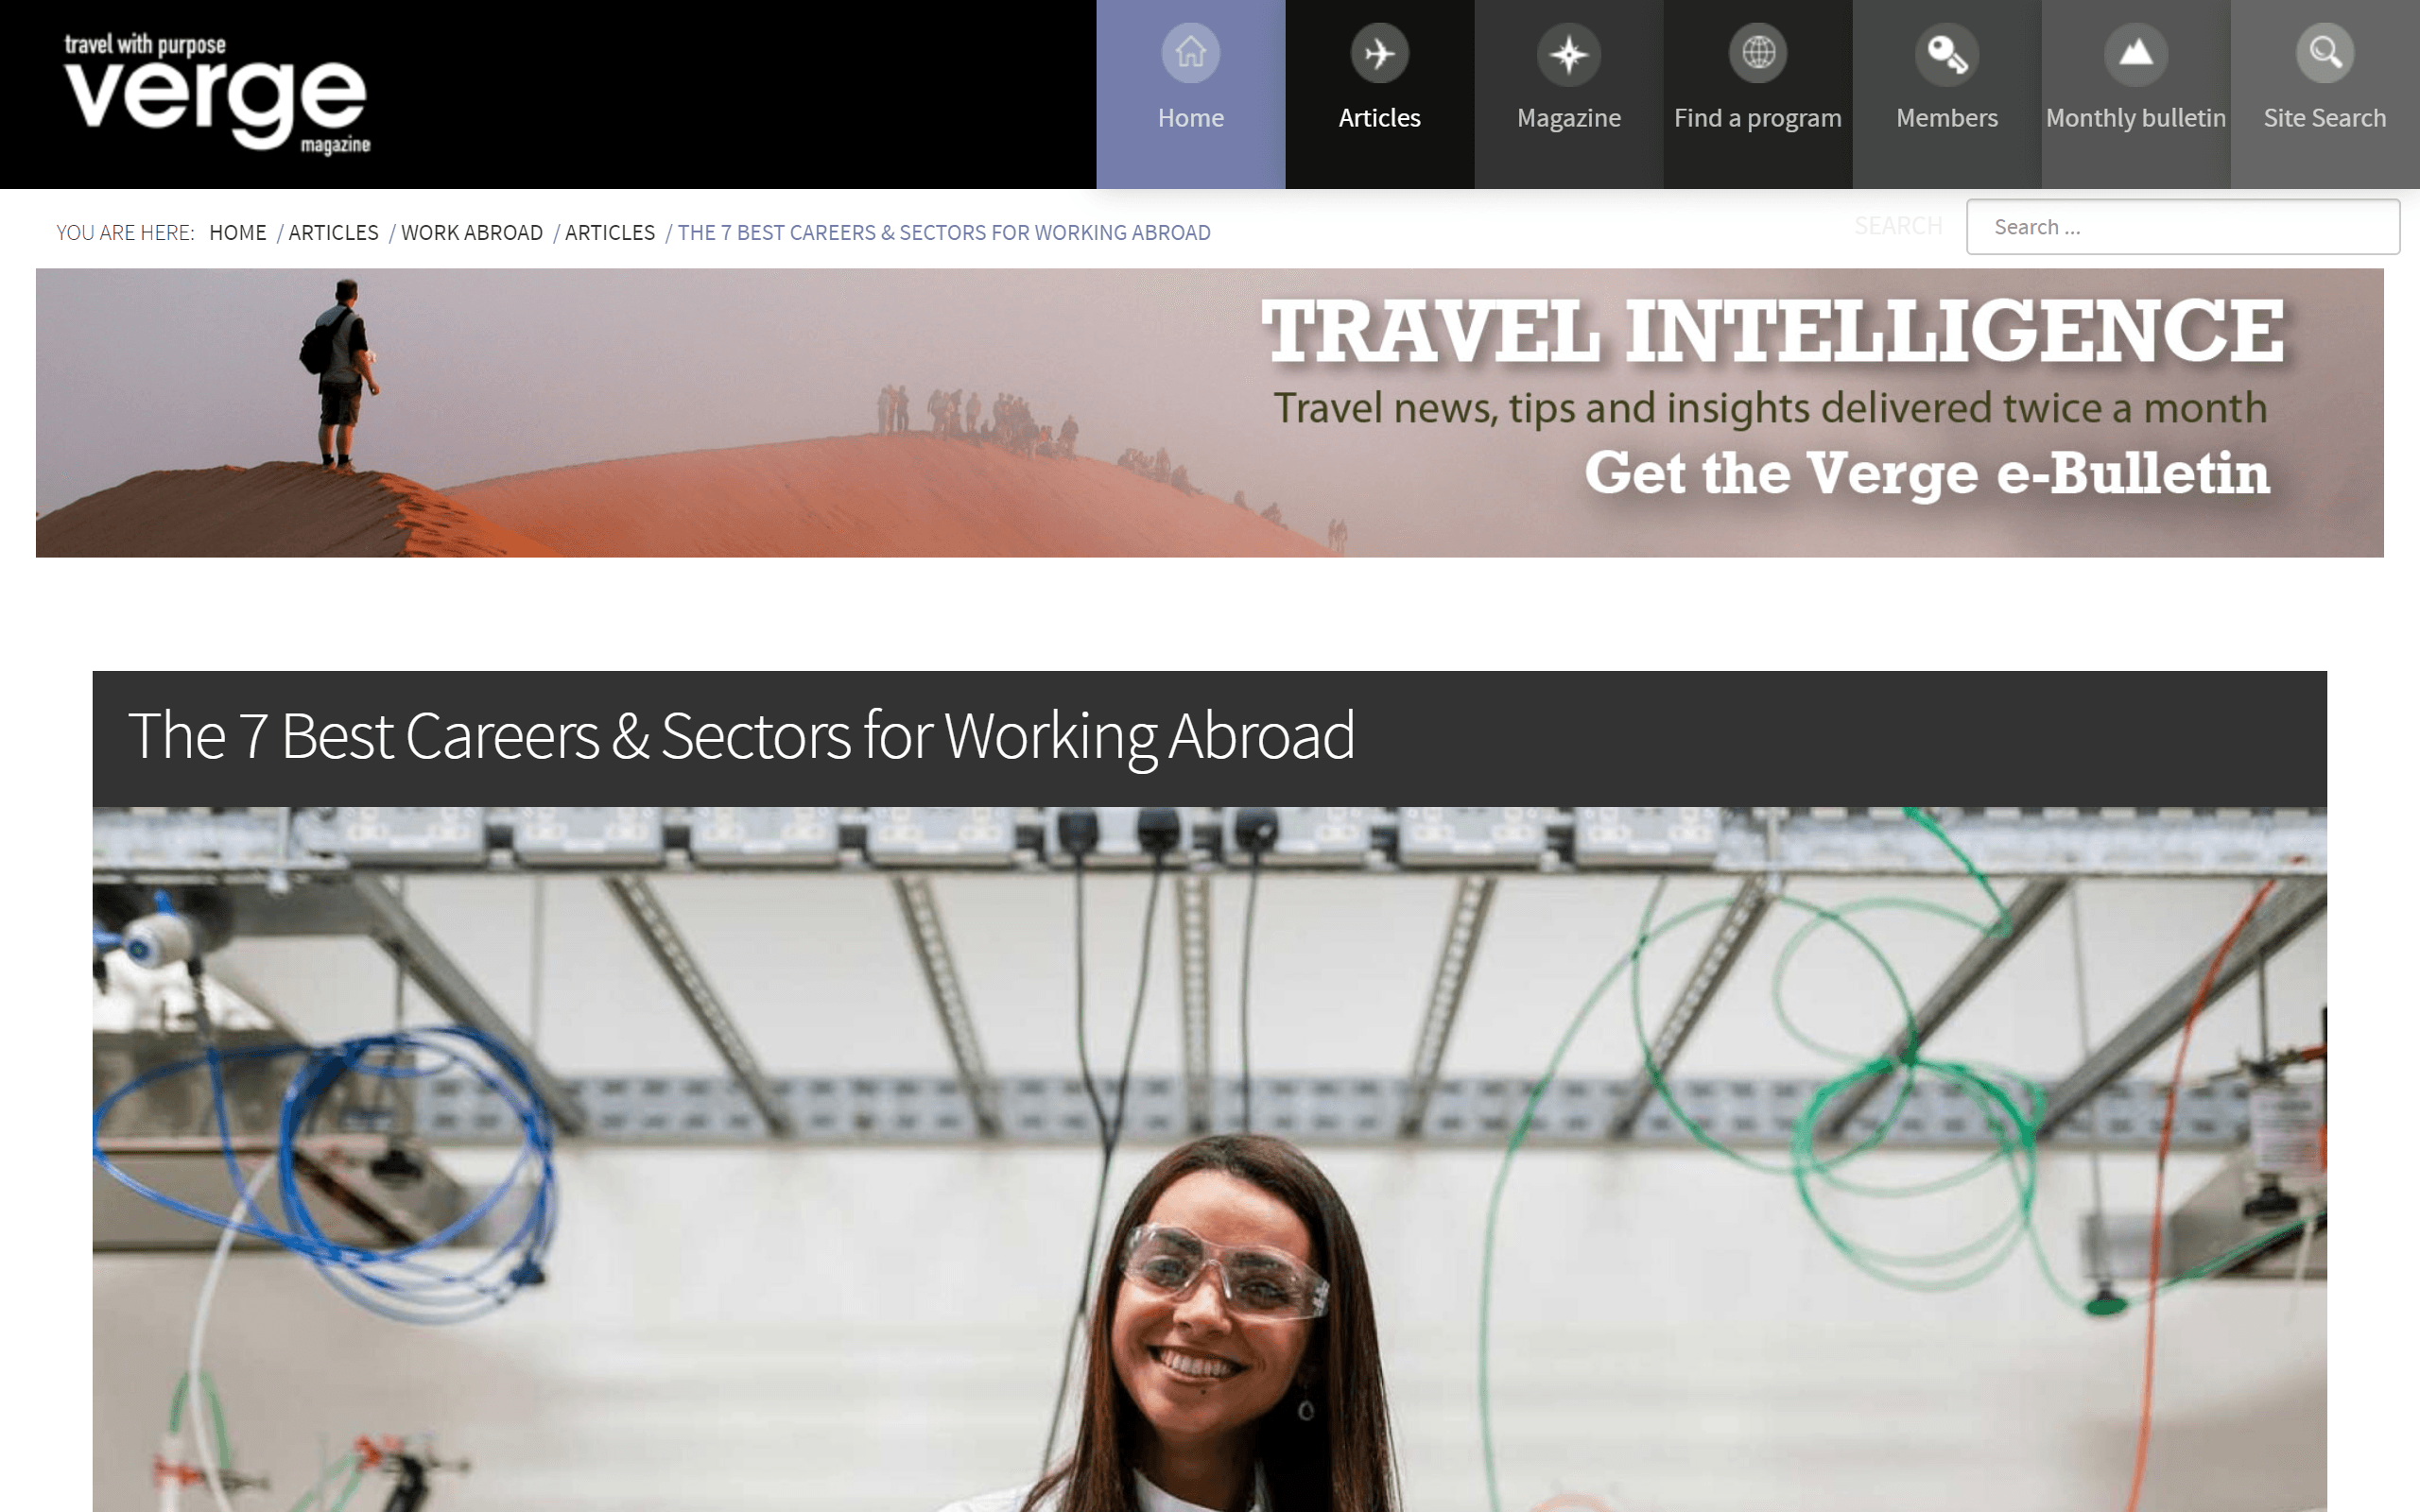Click the article's lab scientist photo
The height and width of the screenshot is (1512, 2420).
pos(1210,1159)
